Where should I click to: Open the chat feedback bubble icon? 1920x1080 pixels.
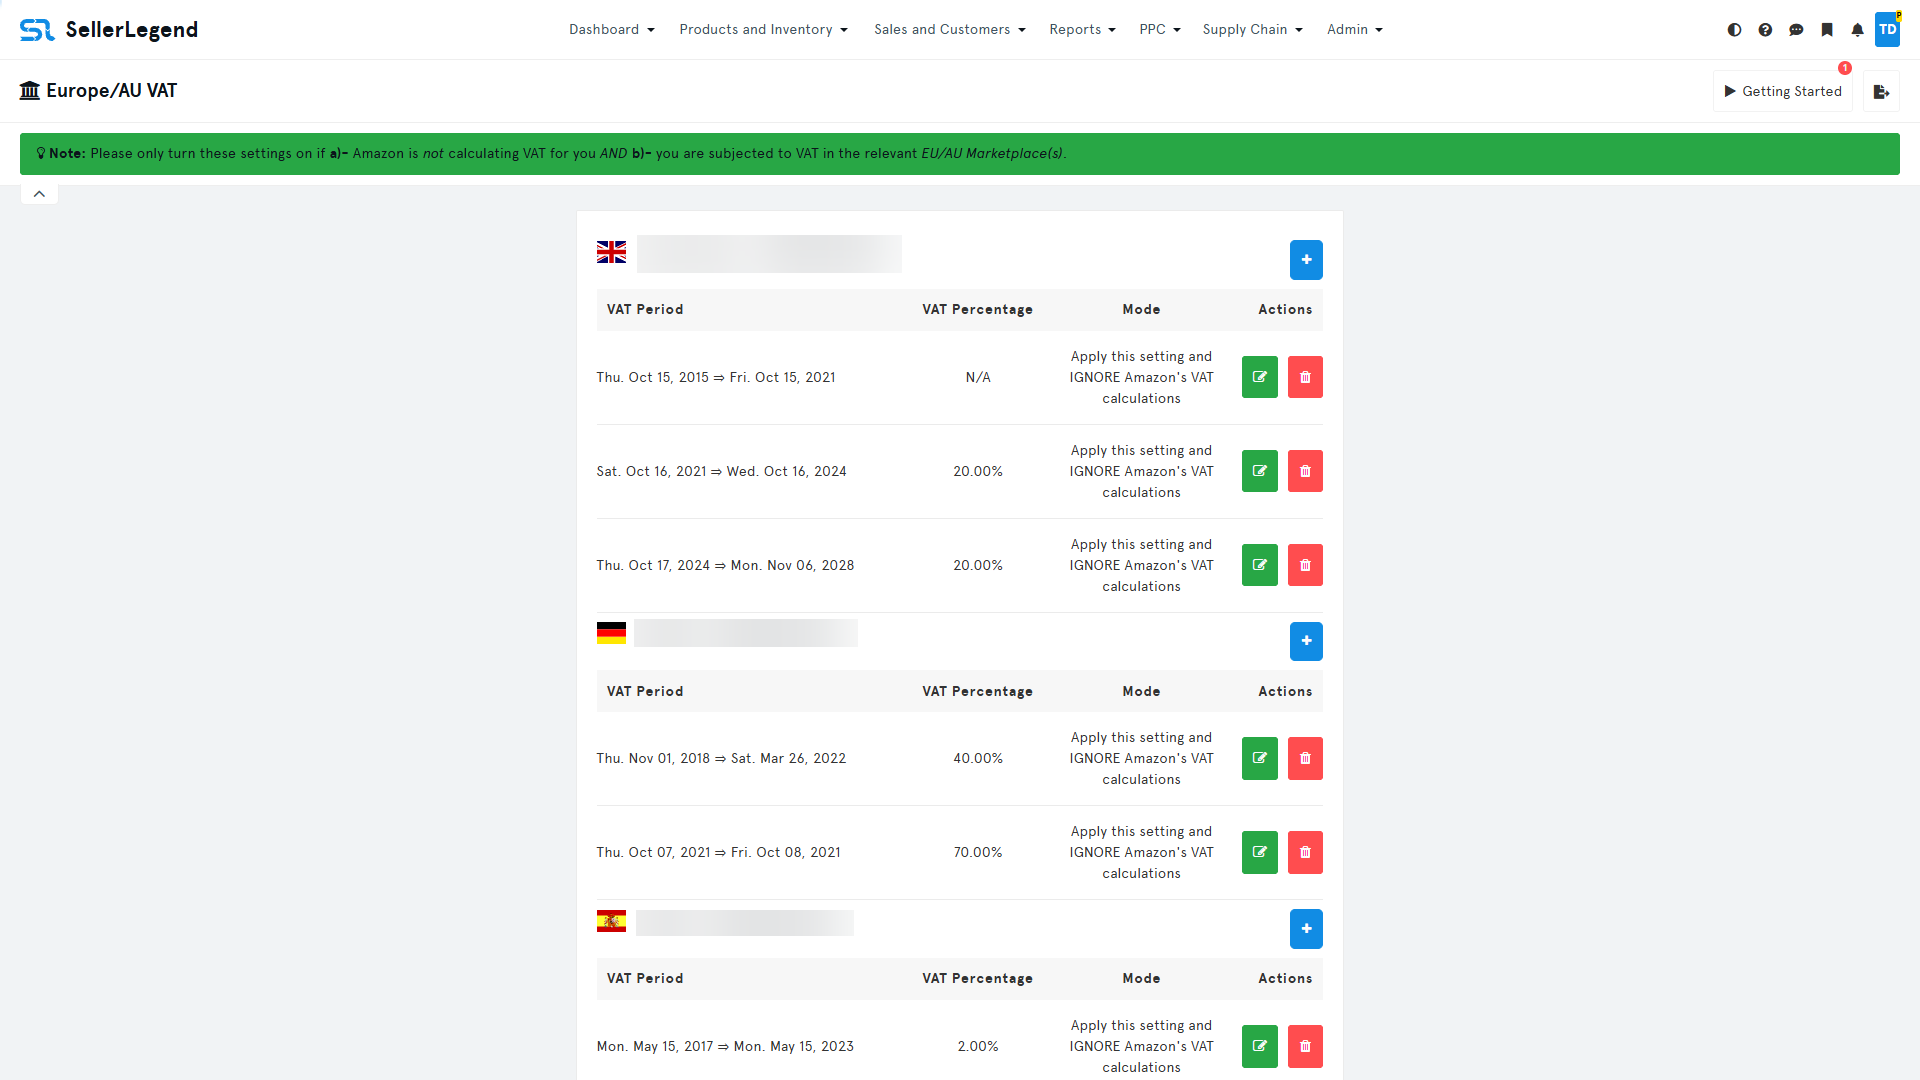[1797, 30]
